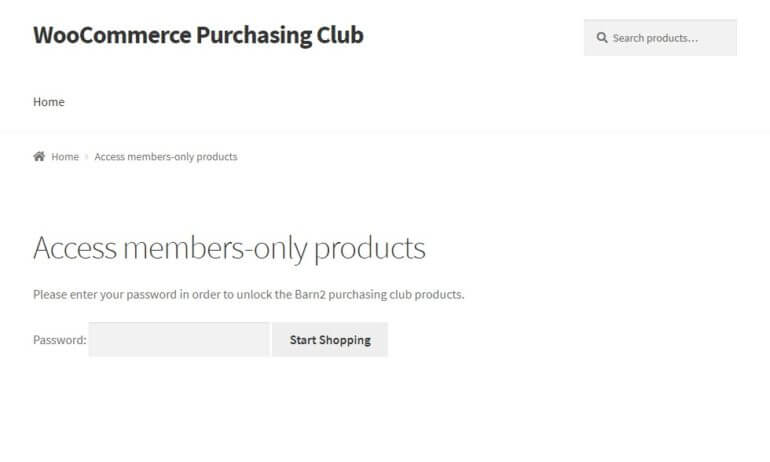This screenshot has width=770, height=462.
Task: Focus the Password input box
Action: tap(179, 340)
